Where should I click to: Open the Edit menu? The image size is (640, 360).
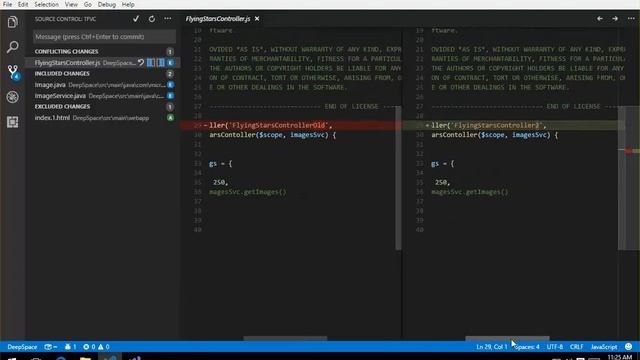click(x=23, y=4)
